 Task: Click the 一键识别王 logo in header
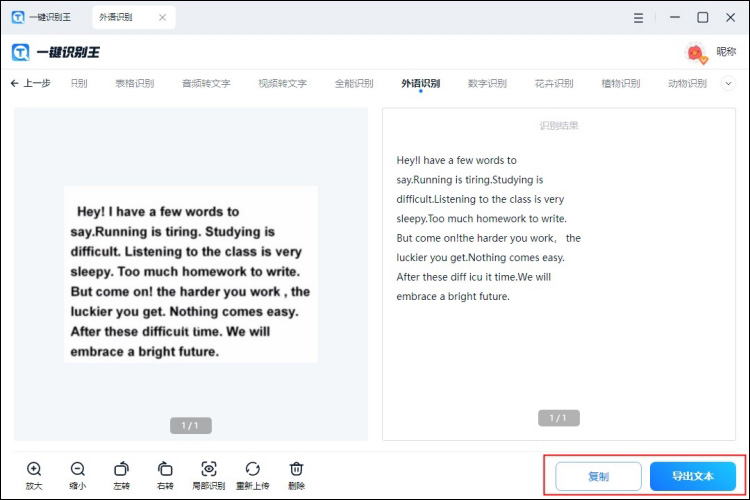pos(56,52)
